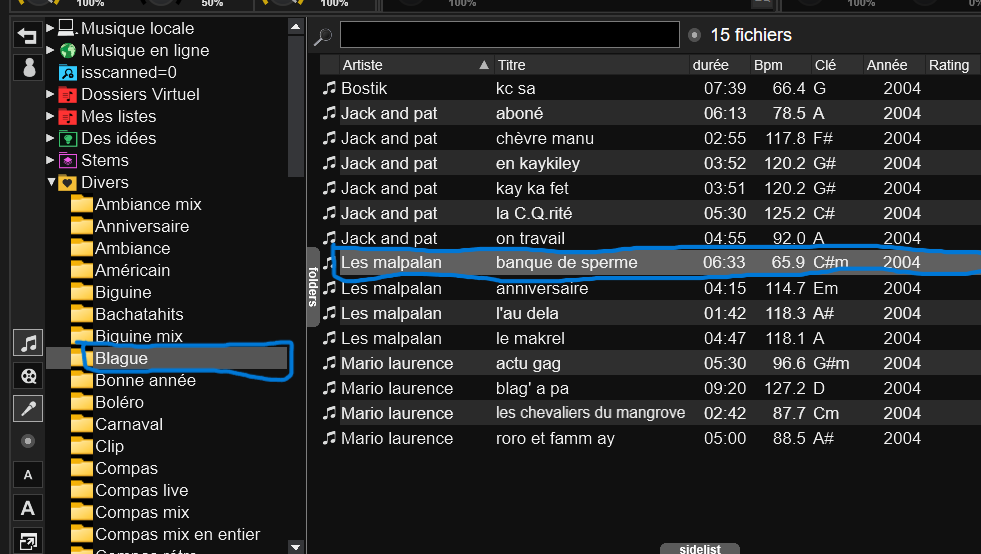Click the small letter A font icon
981x554 pixels.
(x=28, y=474)
